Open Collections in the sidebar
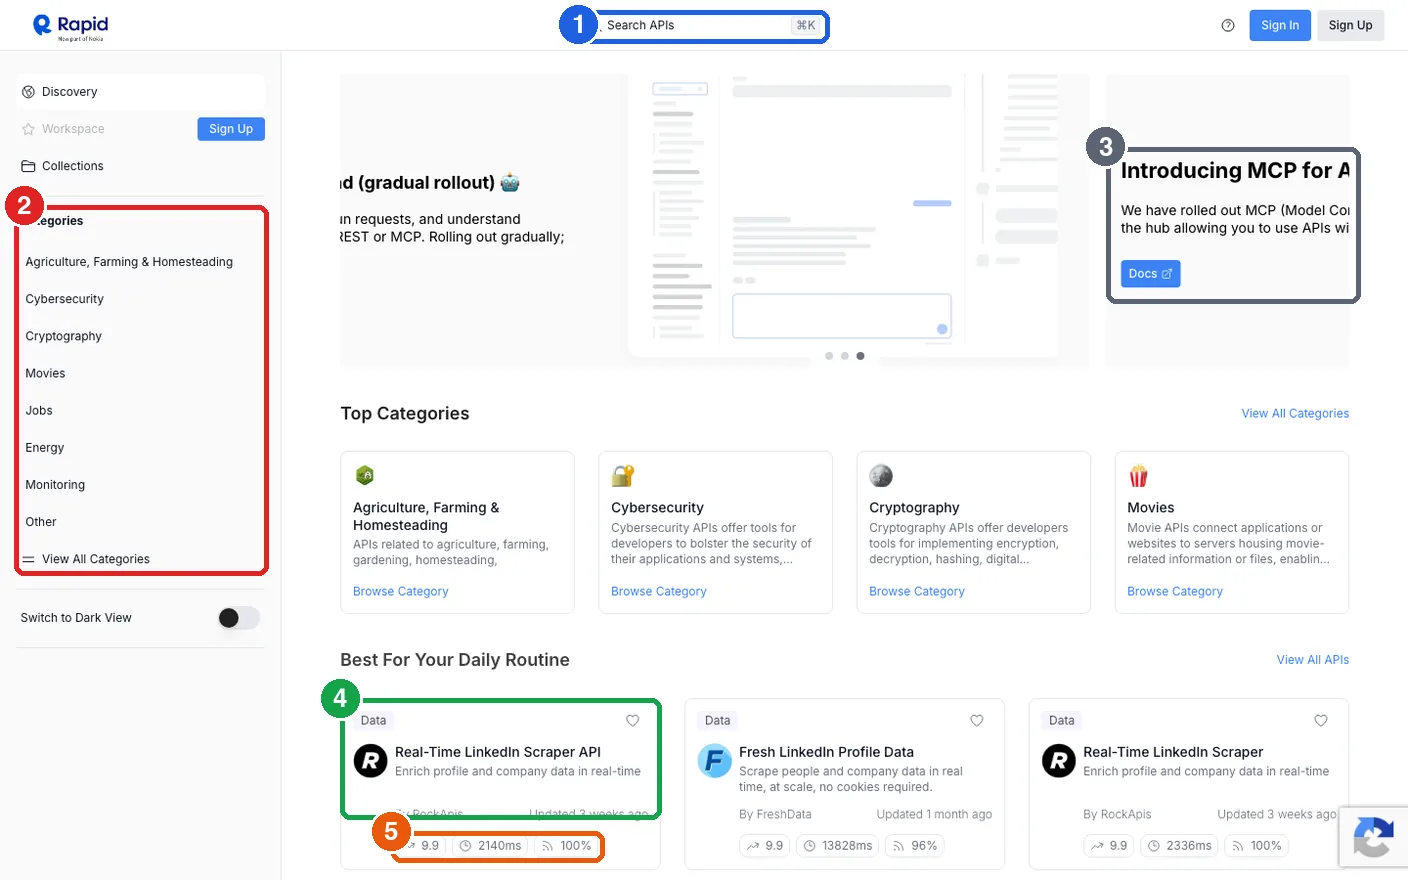 (x=140, y=166)
